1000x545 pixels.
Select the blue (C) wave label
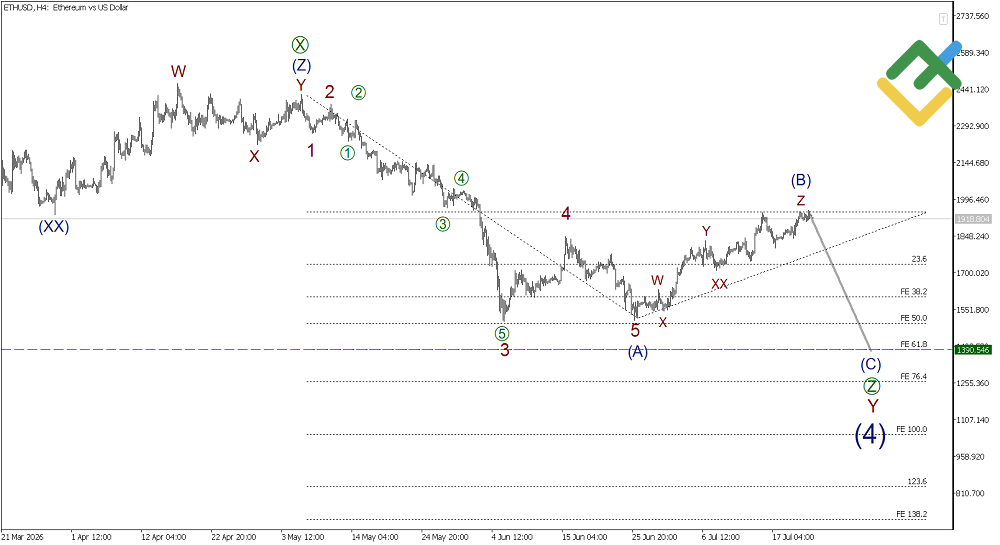pyautogui.click(x=871, y=364)
